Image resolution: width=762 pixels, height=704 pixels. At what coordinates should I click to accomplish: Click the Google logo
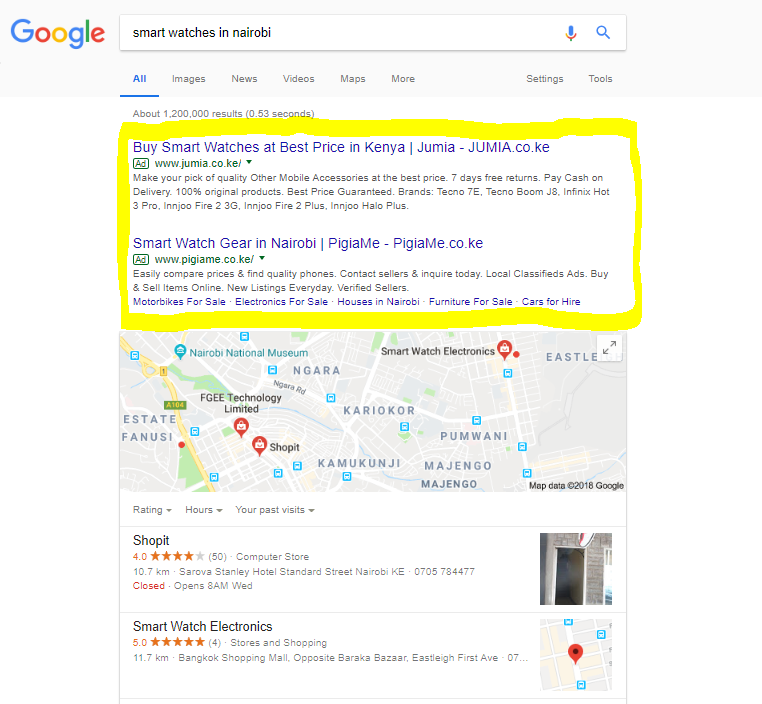pos(57,33)
